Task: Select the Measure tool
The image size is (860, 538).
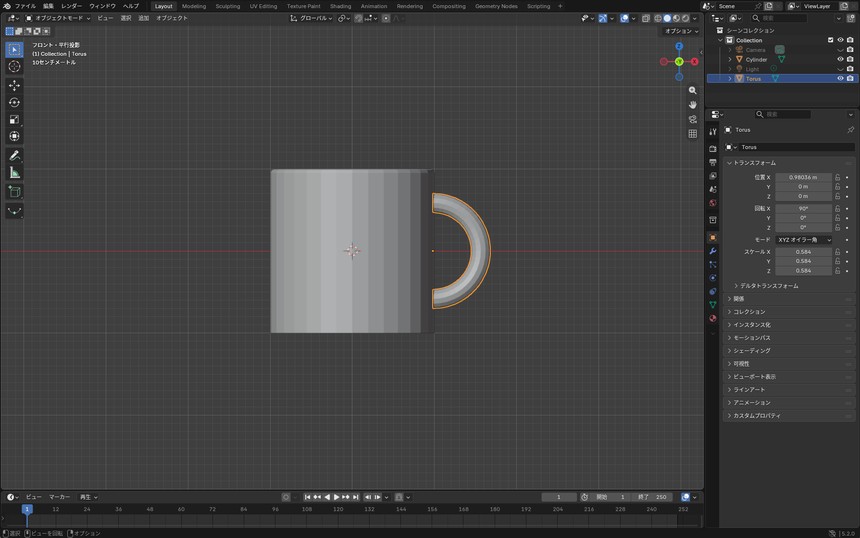Action: (14, 173)
